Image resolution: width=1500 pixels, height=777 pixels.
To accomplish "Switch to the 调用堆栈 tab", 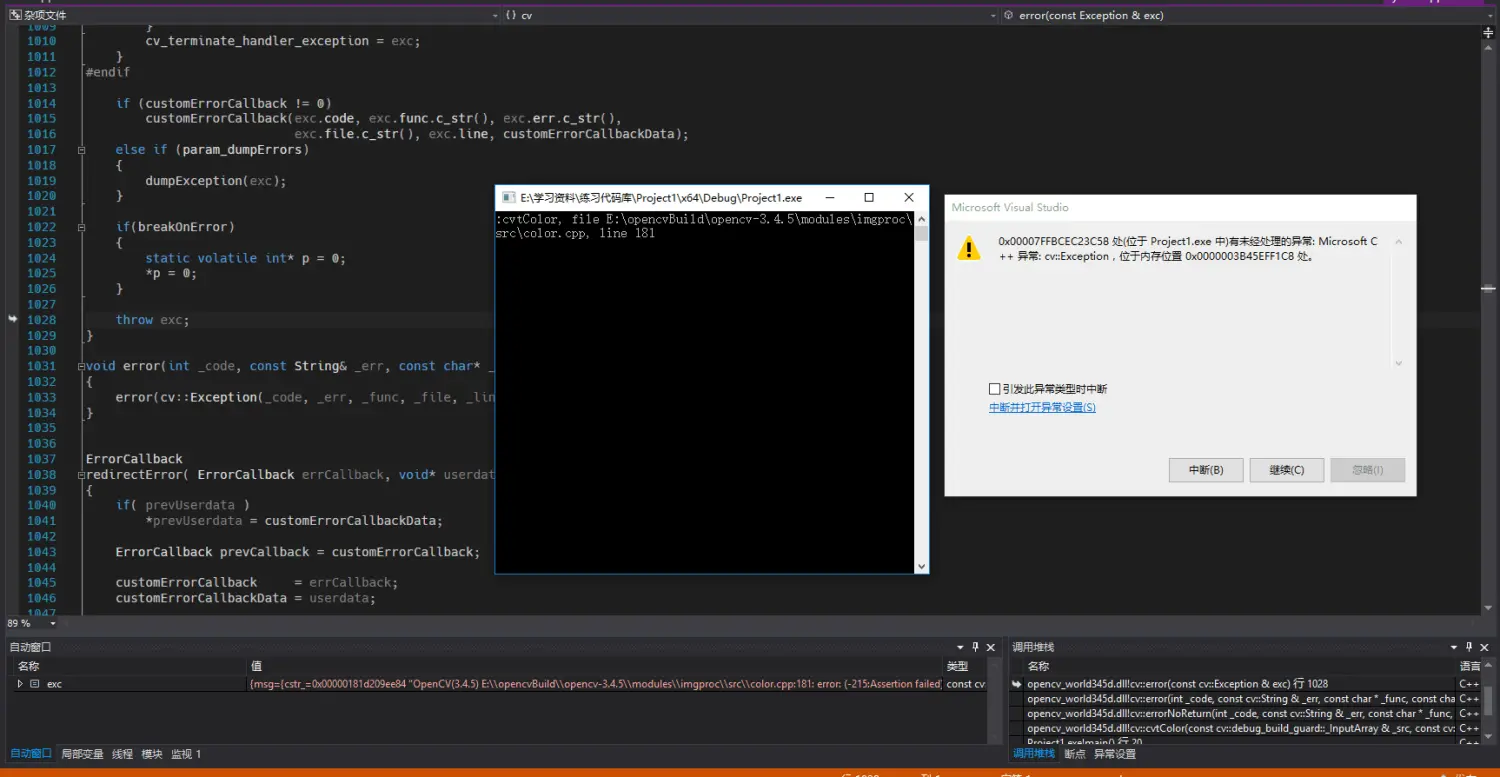I will tap(1035, 754).
